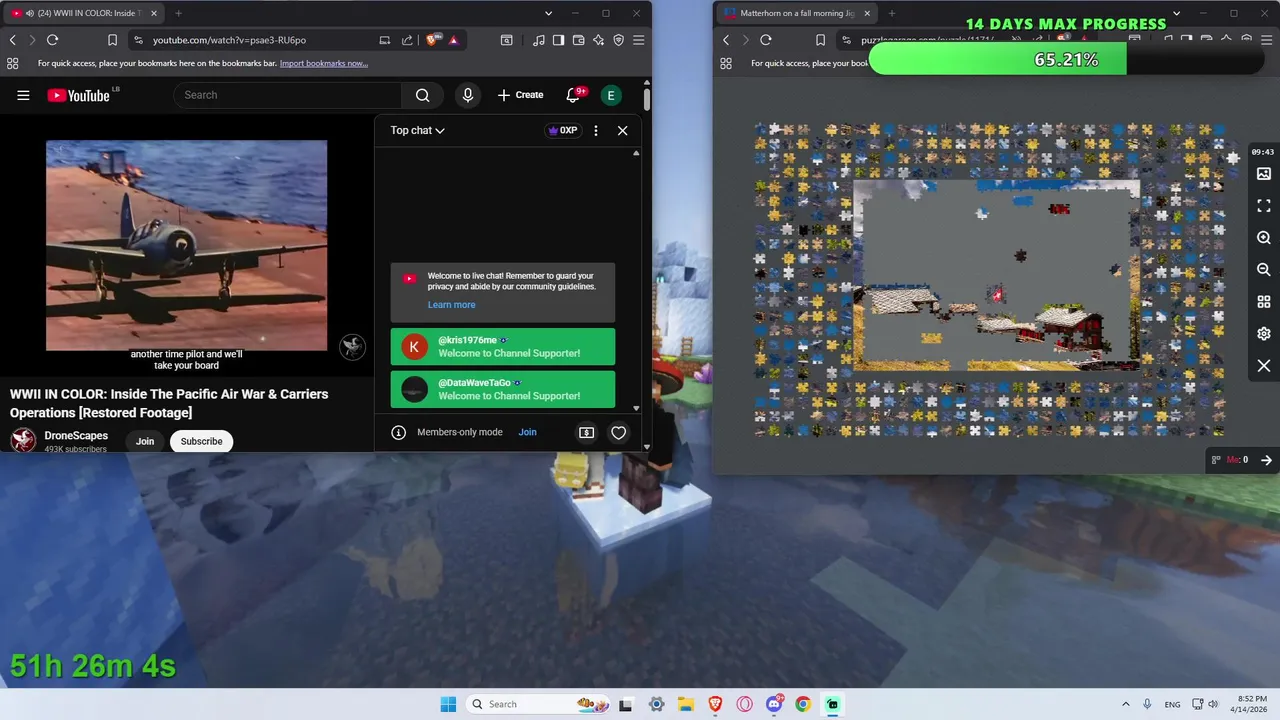Screen dimensions: 1280x720
Task: Arrange loose pieces with grid icon
Action: tap(1264, 302)
